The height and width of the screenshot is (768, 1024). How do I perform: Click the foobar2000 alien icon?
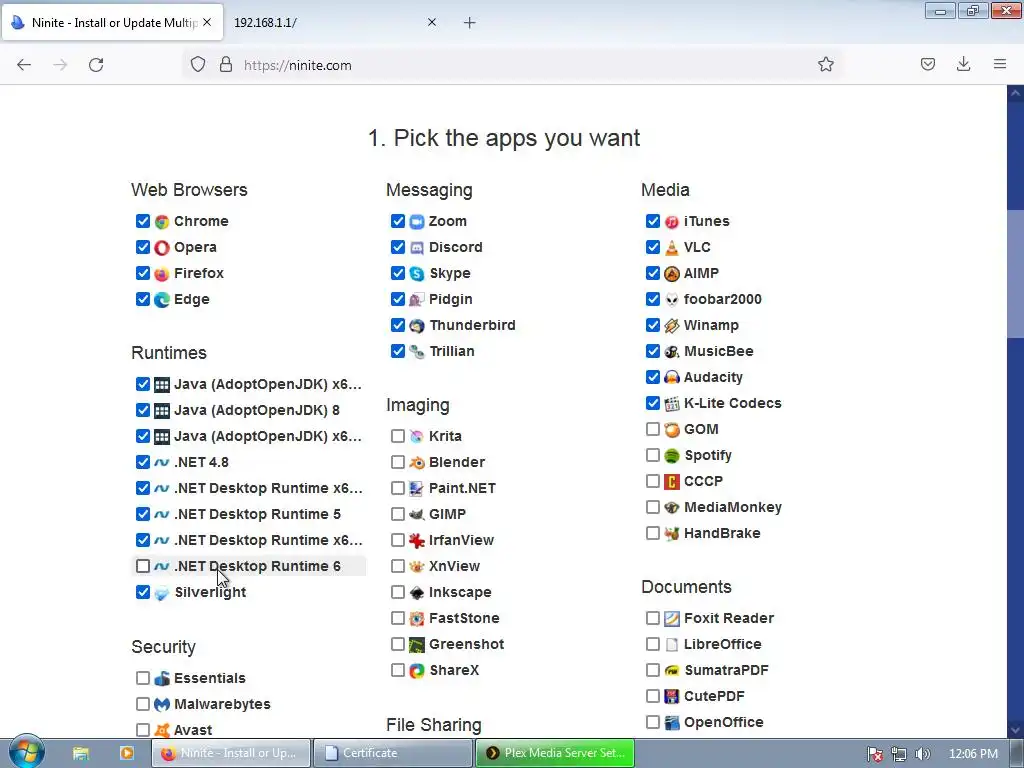tap(671, 300)
